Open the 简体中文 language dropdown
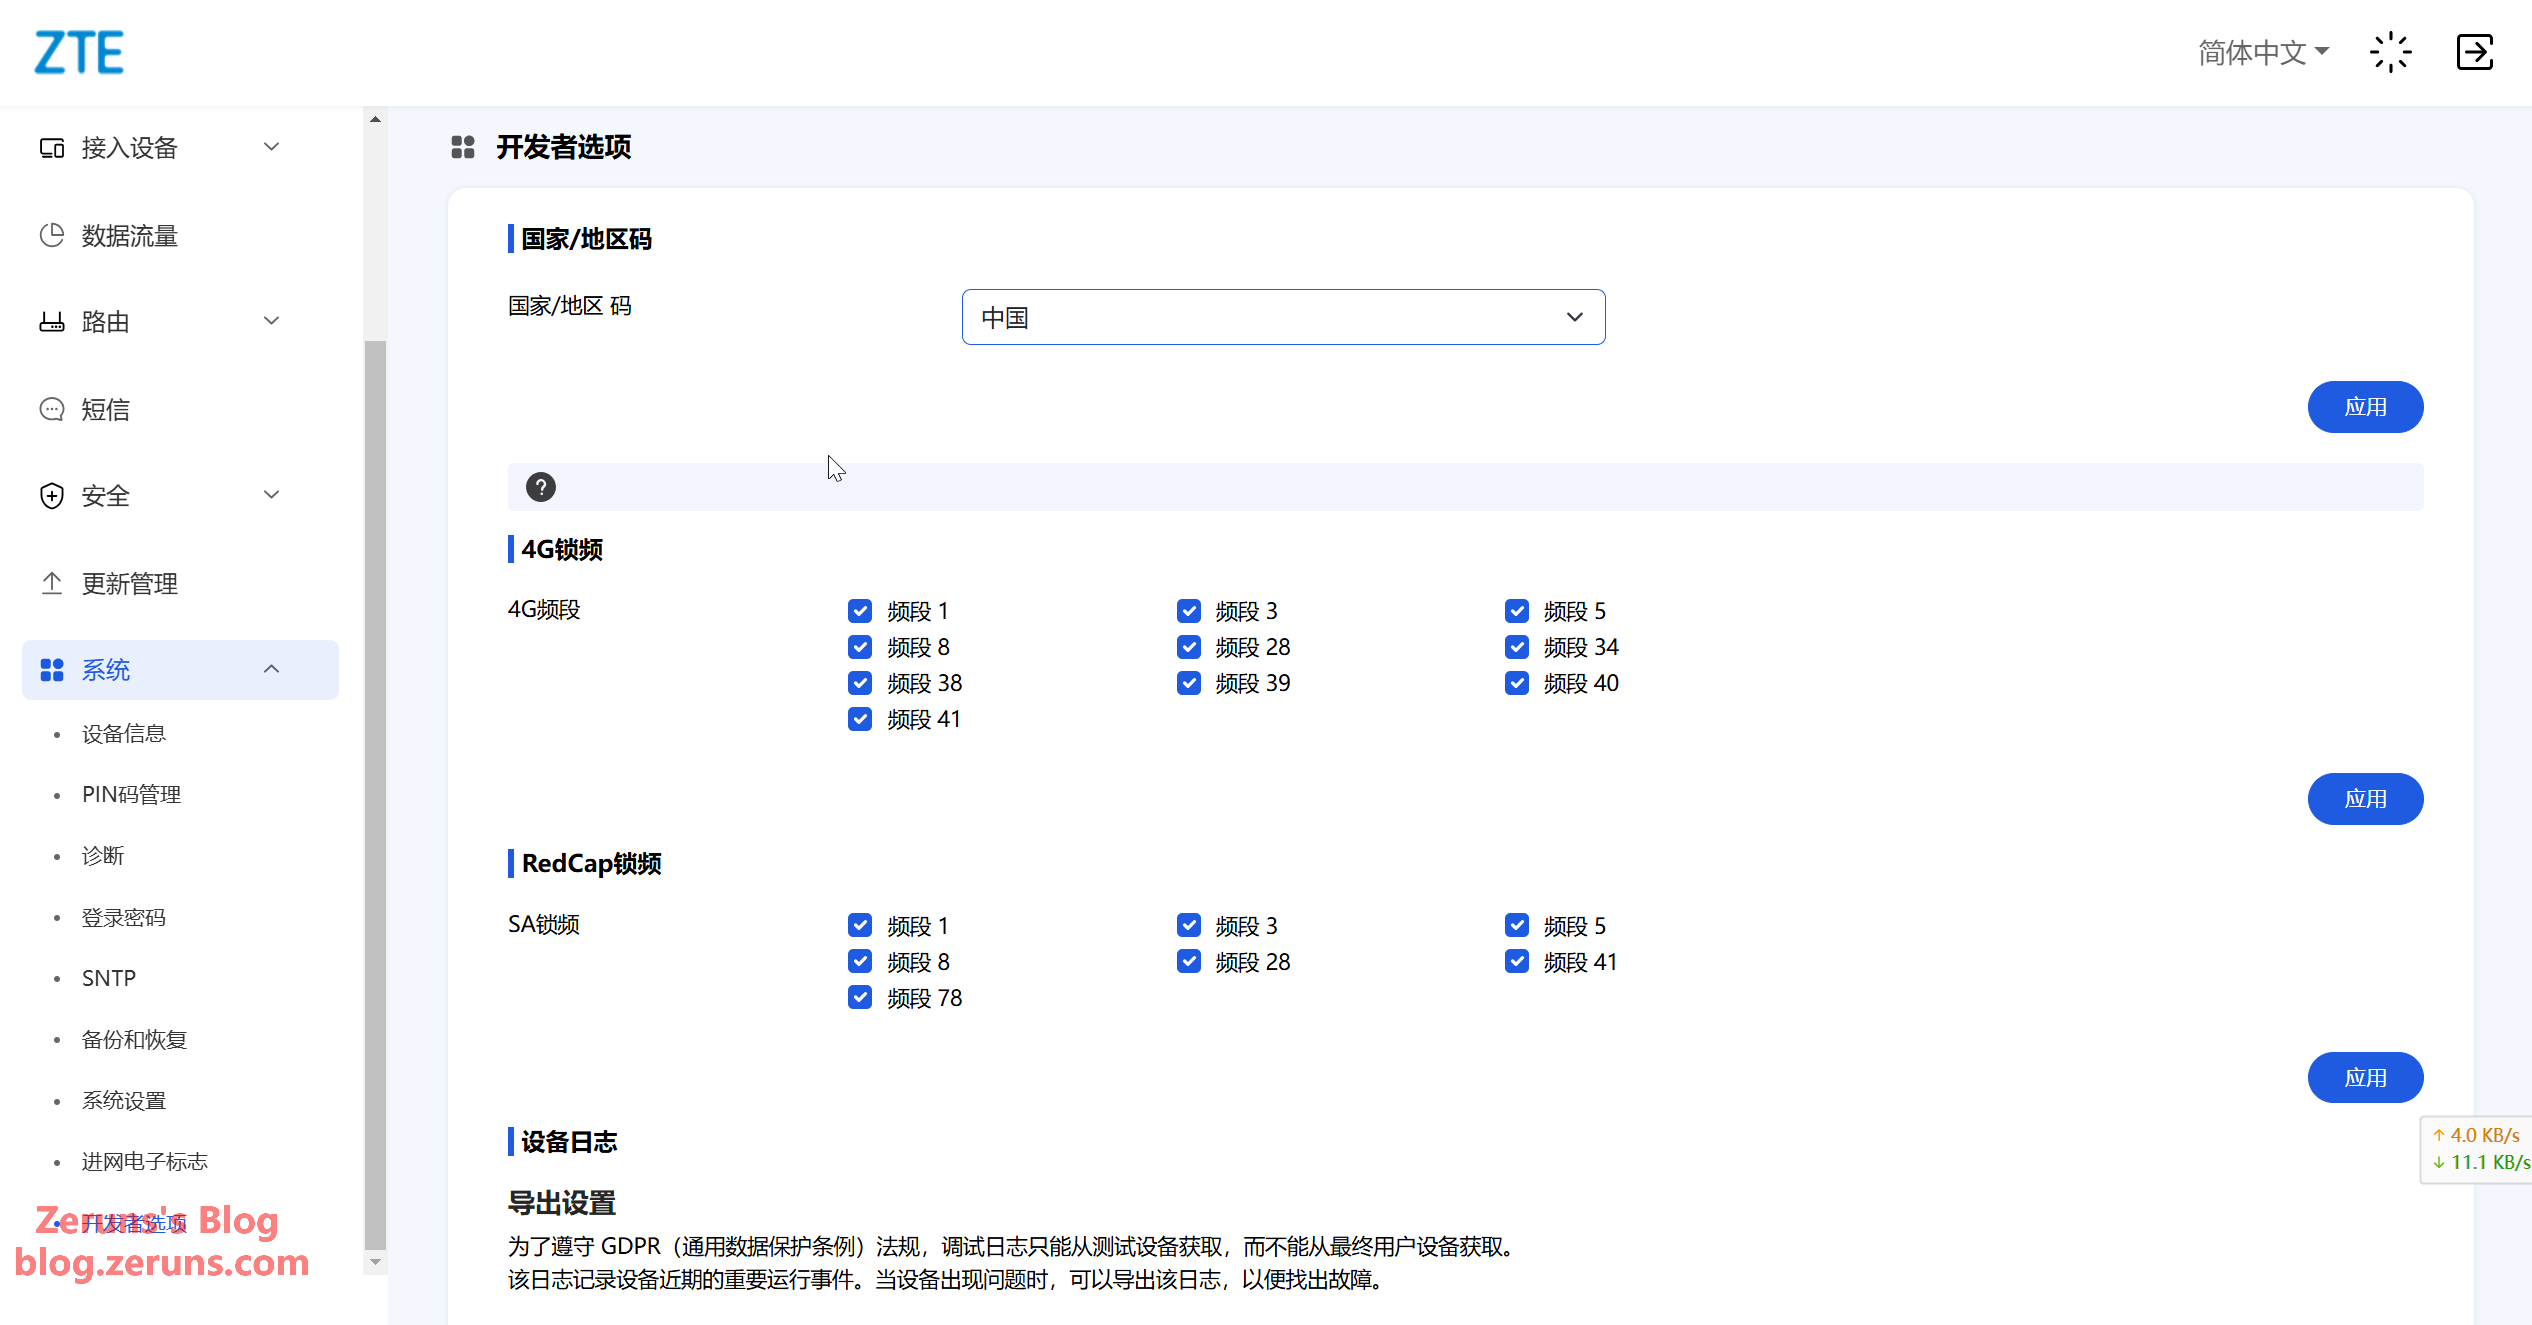This screenshot has height=1325, width=2532. pyautogui.click(x=2263, y=52)
